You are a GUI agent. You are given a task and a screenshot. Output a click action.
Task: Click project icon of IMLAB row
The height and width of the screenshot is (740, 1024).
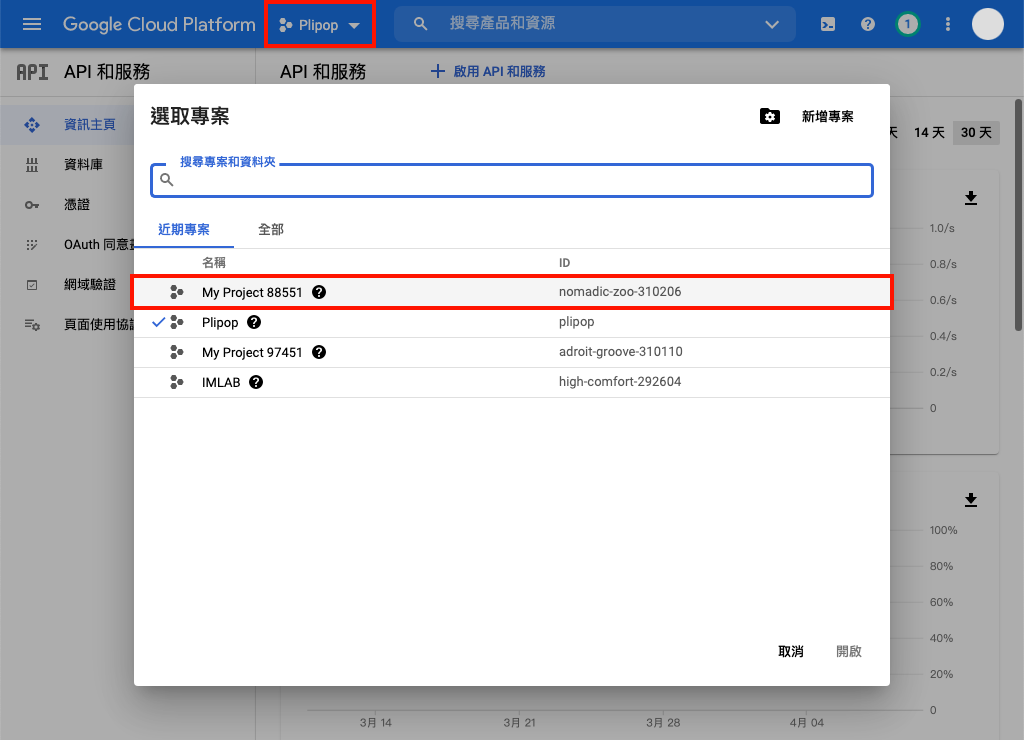click(x=176, y=382)
